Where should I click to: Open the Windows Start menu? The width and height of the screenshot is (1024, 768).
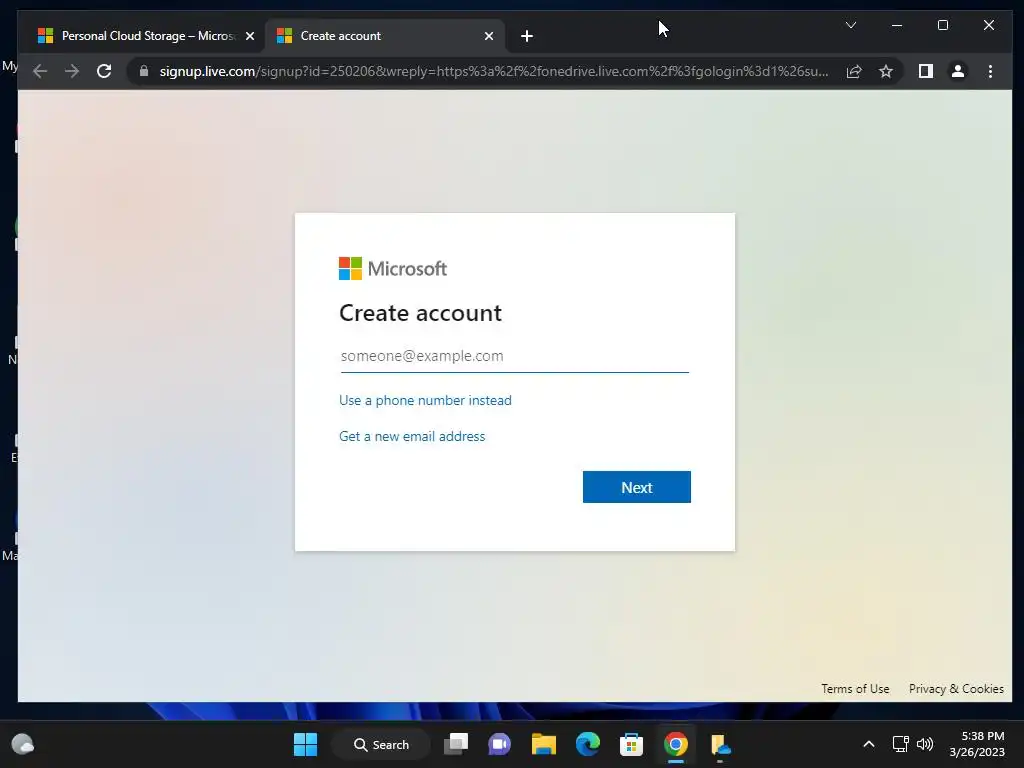(x=305, y=744)
